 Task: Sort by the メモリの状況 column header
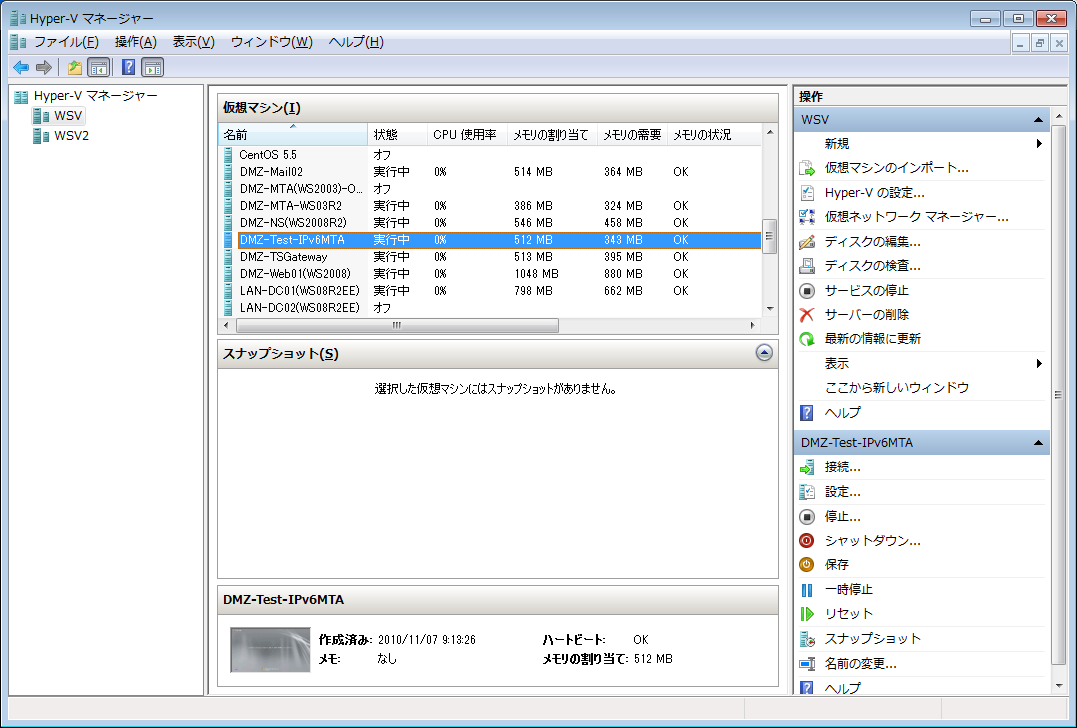(x=714, y=135)
